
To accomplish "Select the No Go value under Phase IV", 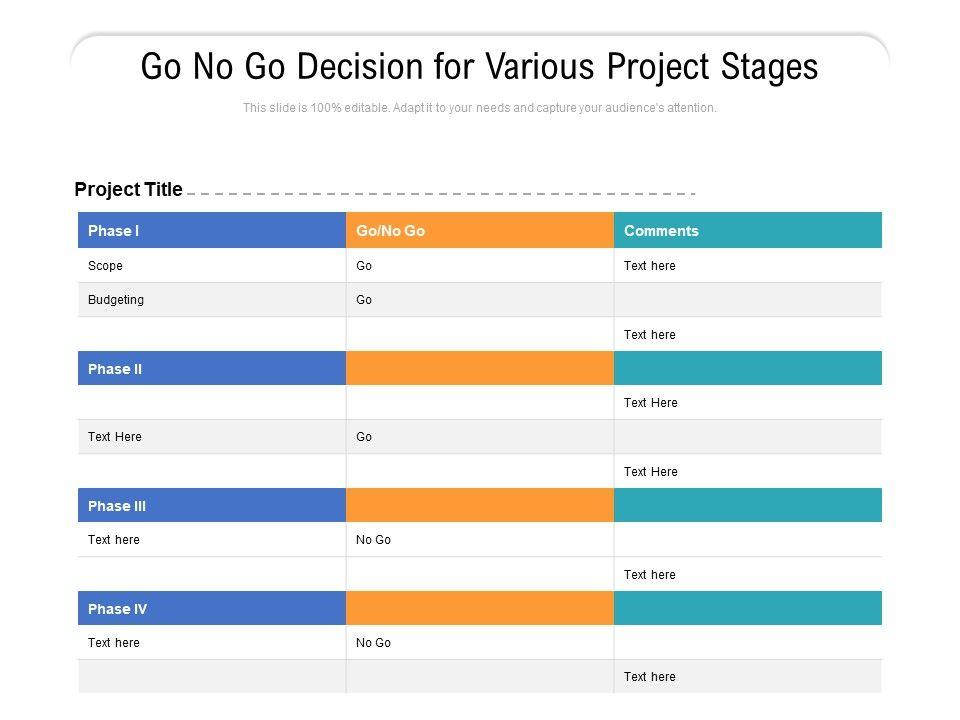I will pos(373,643).
